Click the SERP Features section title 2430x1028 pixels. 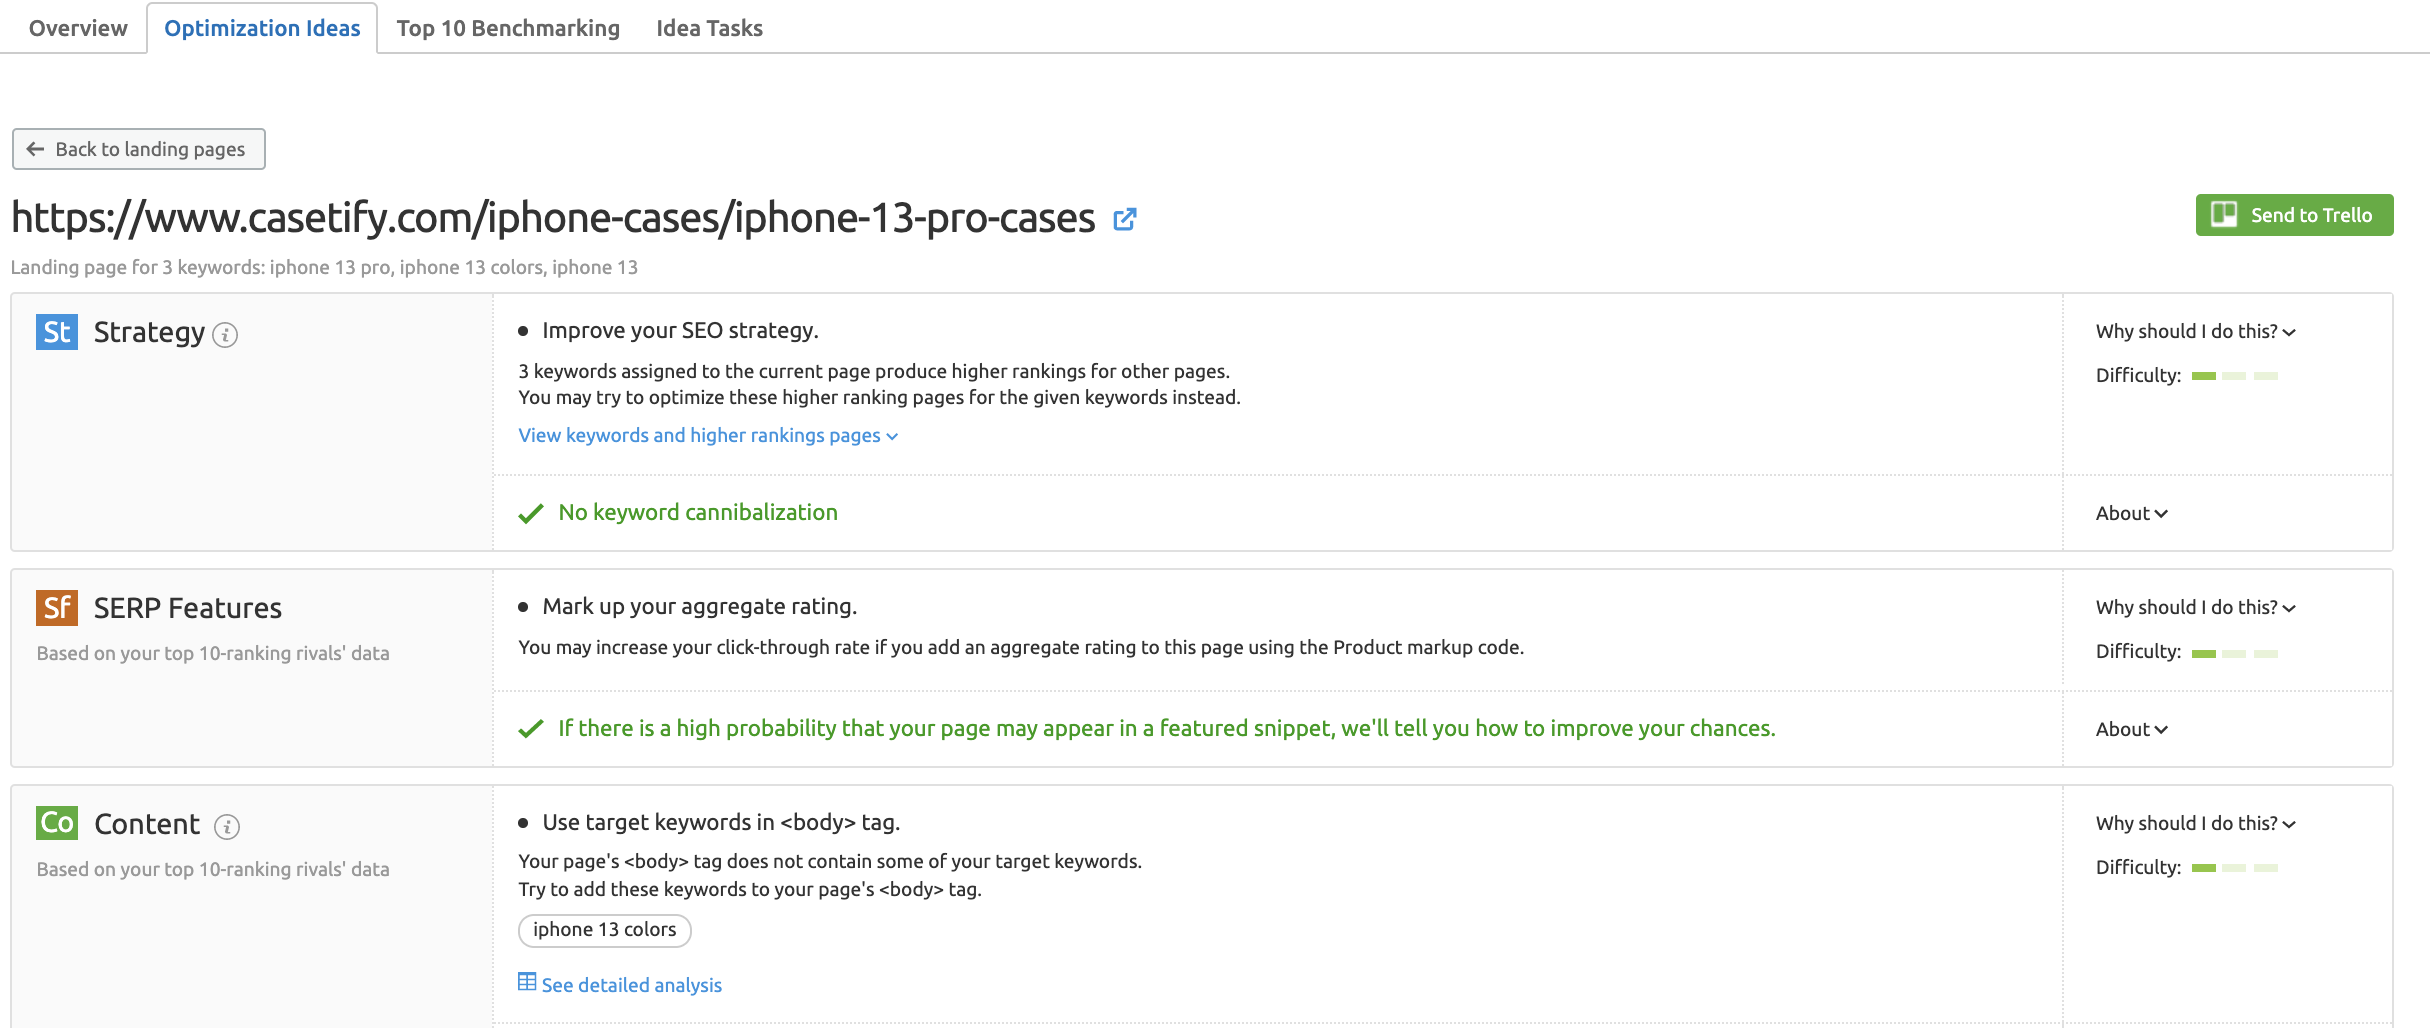(188, 608)
